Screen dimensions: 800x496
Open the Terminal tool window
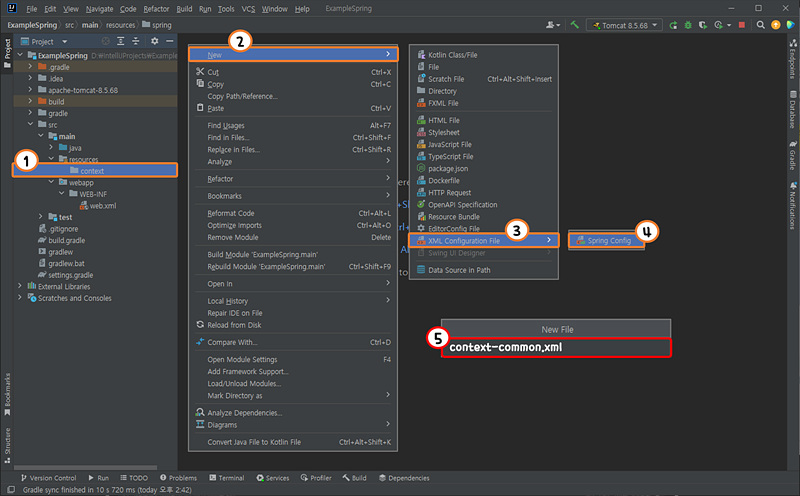pyautogui.click(x=227, y=478)
